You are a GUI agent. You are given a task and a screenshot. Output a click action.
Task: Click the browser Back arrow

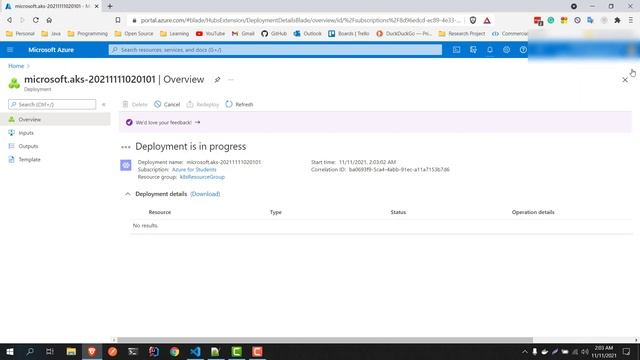(x=9, y=20)
